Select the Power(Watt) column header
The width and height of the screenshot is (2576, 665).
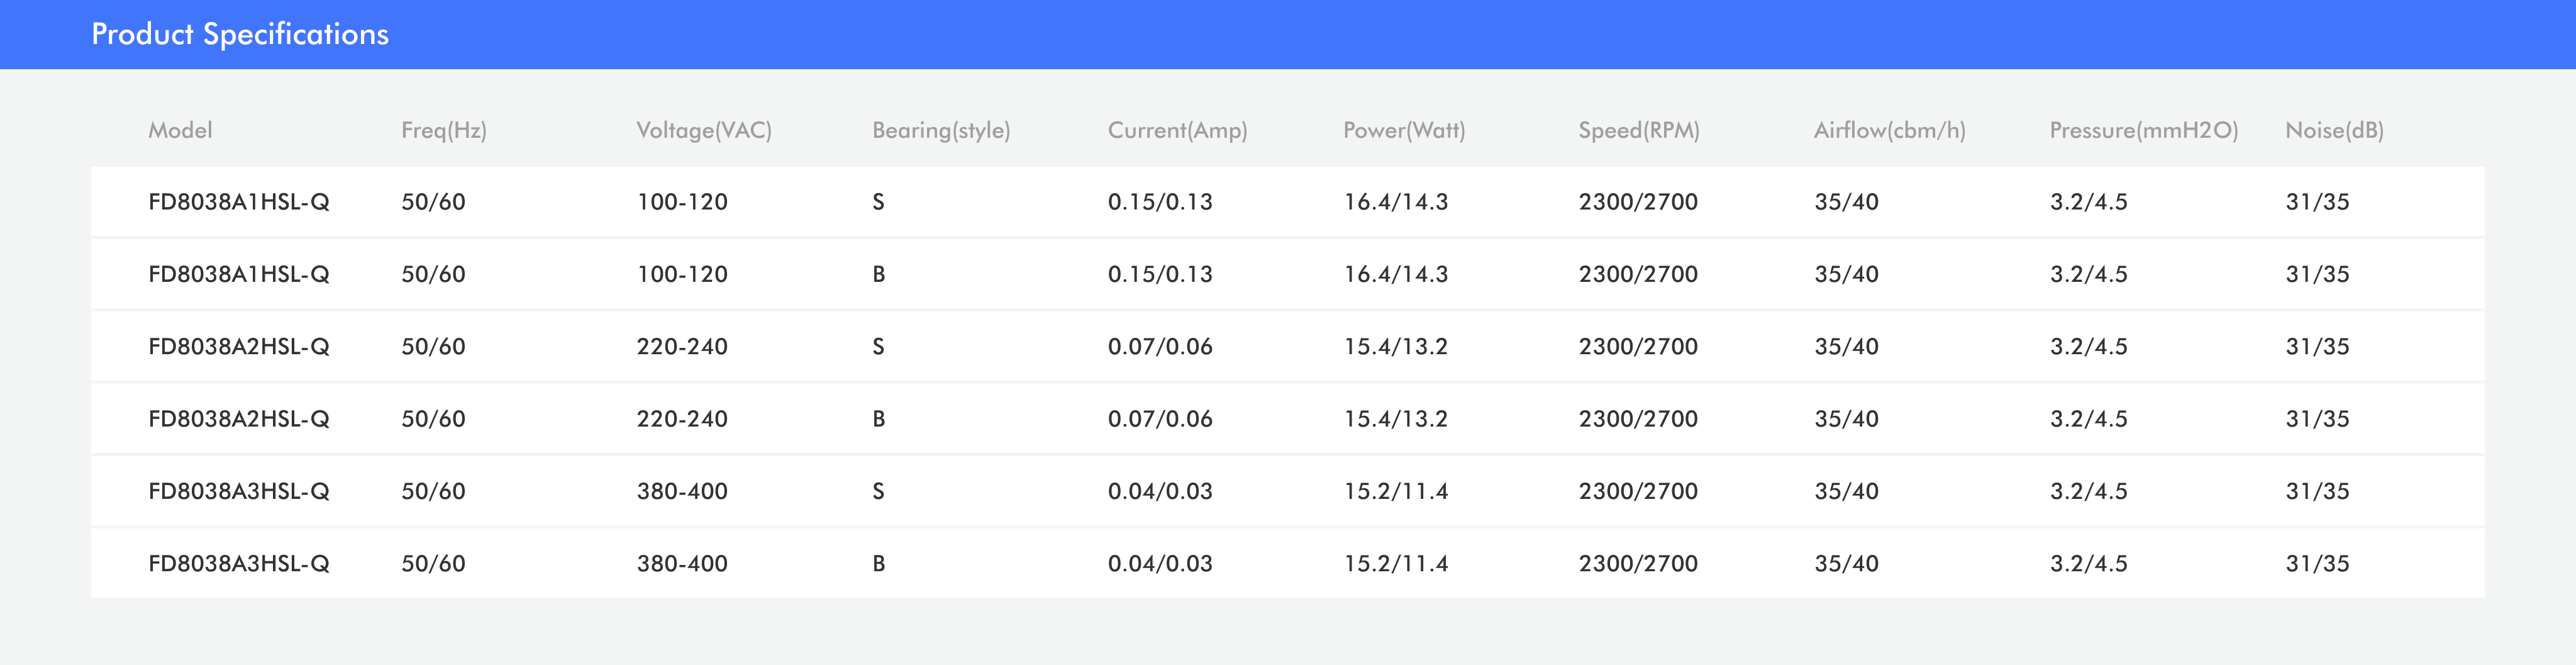(x=1403, y=130)
